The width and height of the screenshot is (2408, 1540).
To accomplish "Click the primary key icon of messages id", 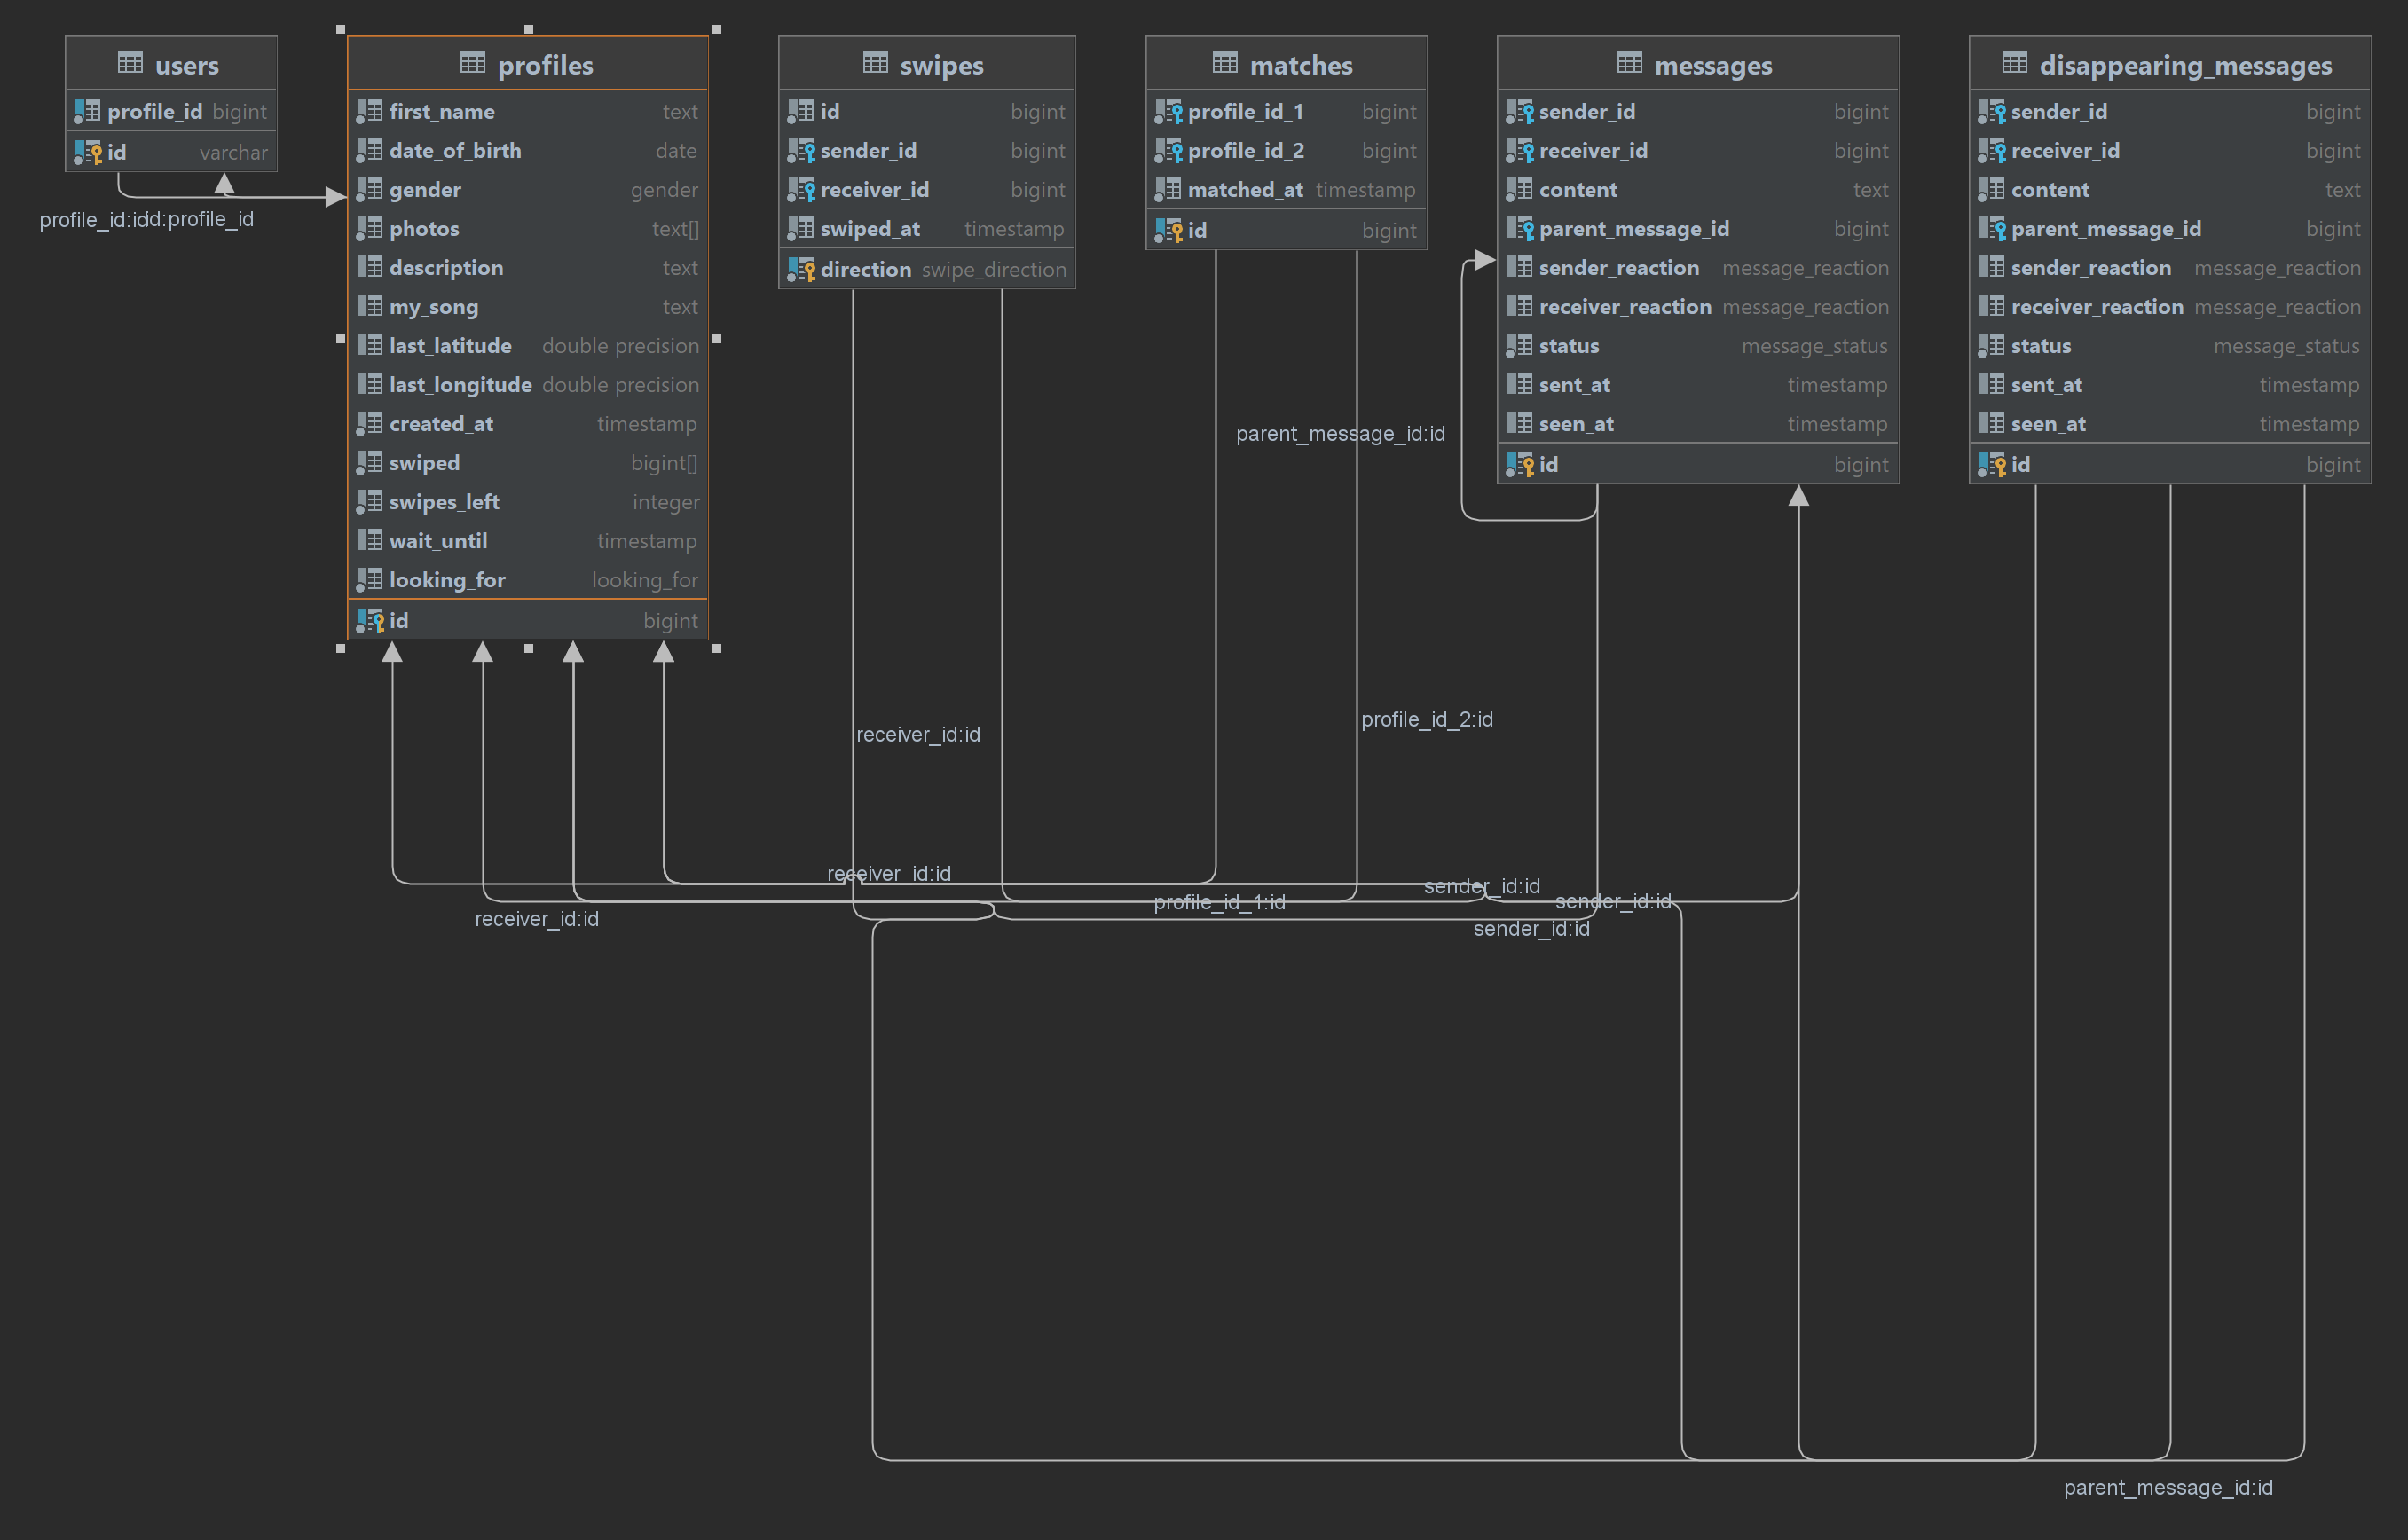I will pyautogui.click(x=1520, y=465).
